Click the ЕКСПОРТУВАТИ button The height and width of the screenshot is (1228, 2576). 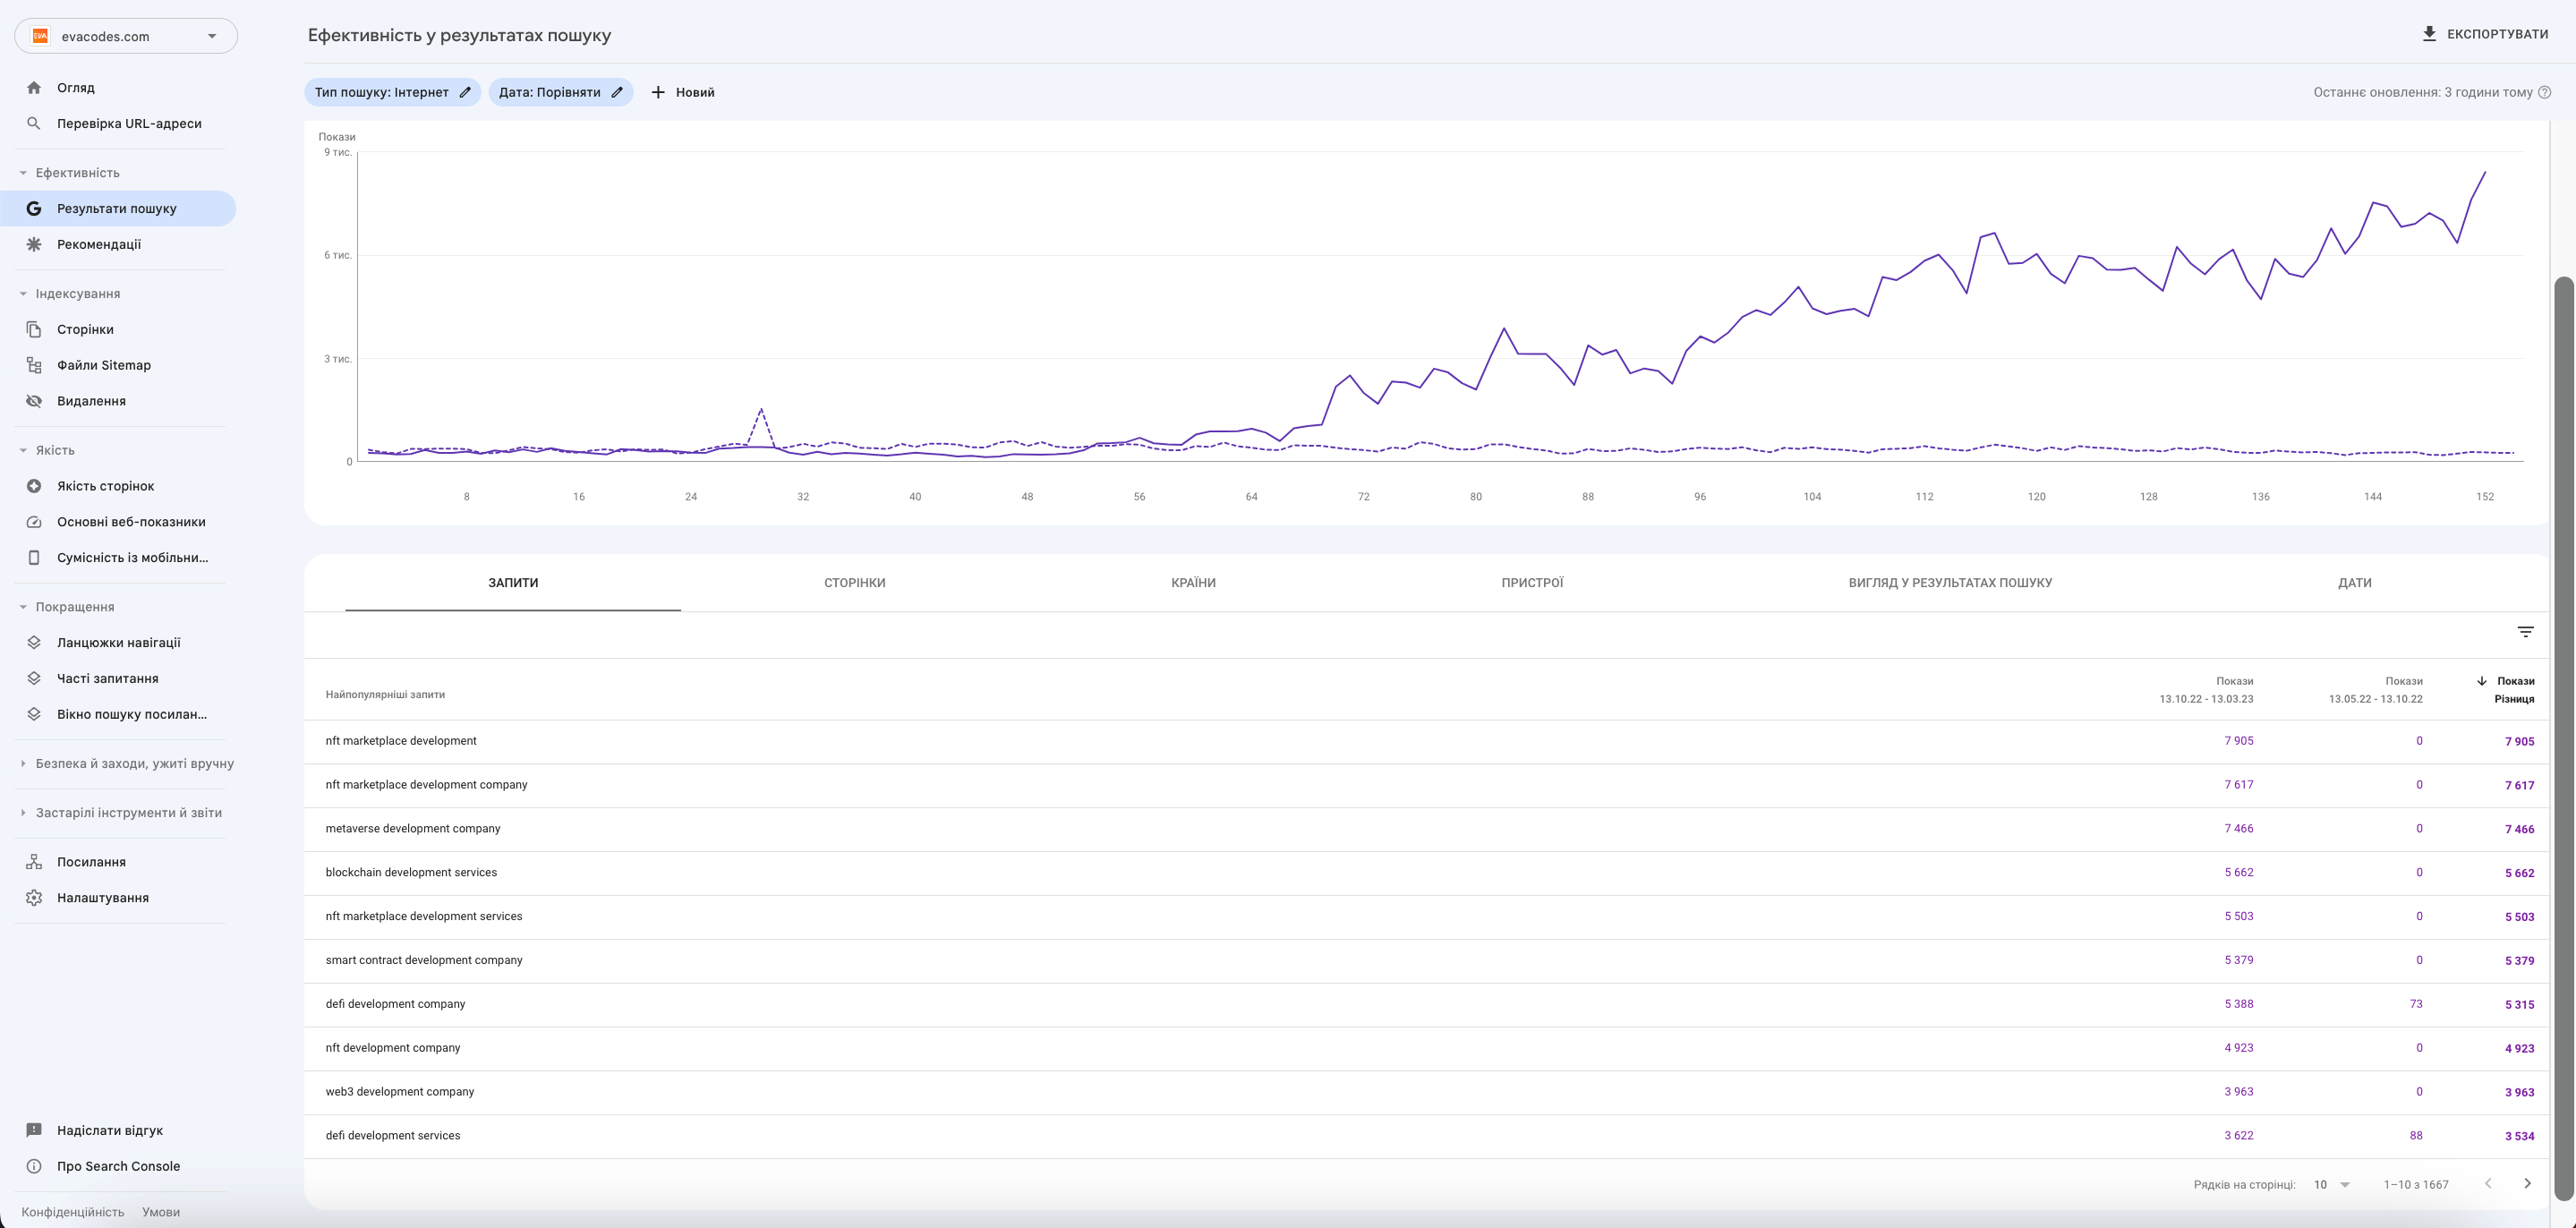(2484, 34)
